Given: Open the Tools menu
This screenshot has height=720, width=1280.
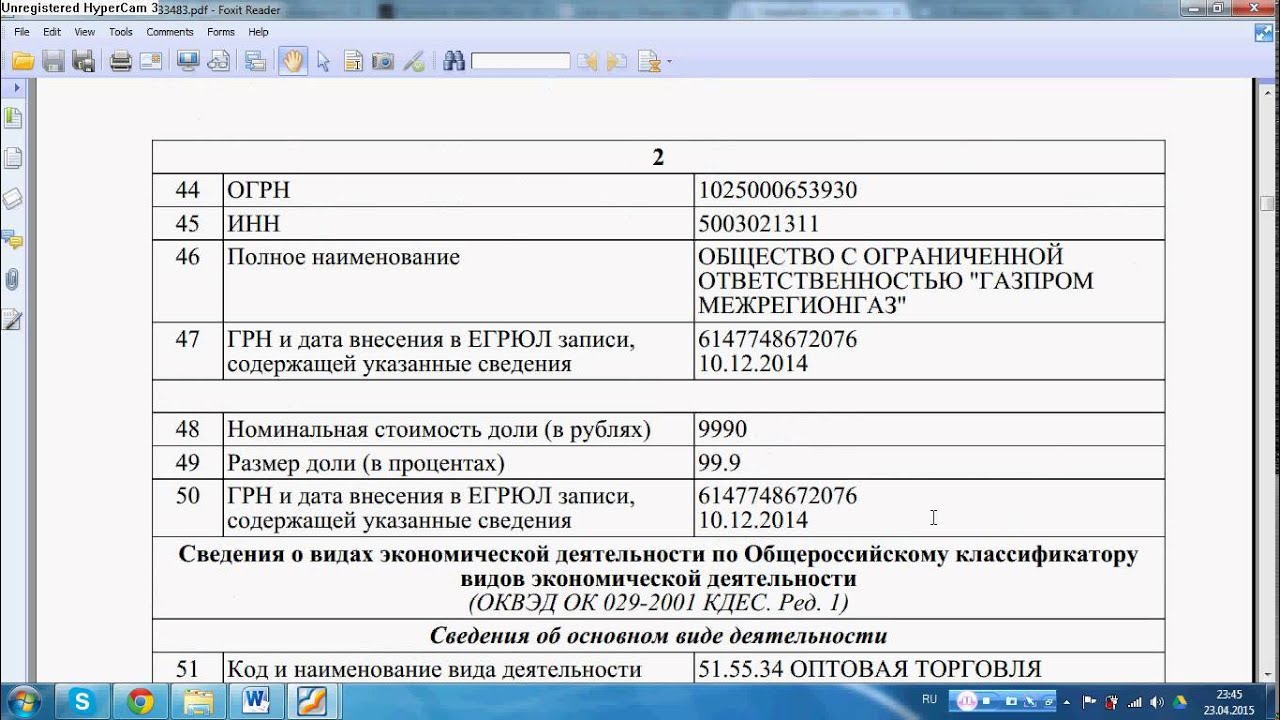Looking at the screenshot, I should tap(121, 32).
